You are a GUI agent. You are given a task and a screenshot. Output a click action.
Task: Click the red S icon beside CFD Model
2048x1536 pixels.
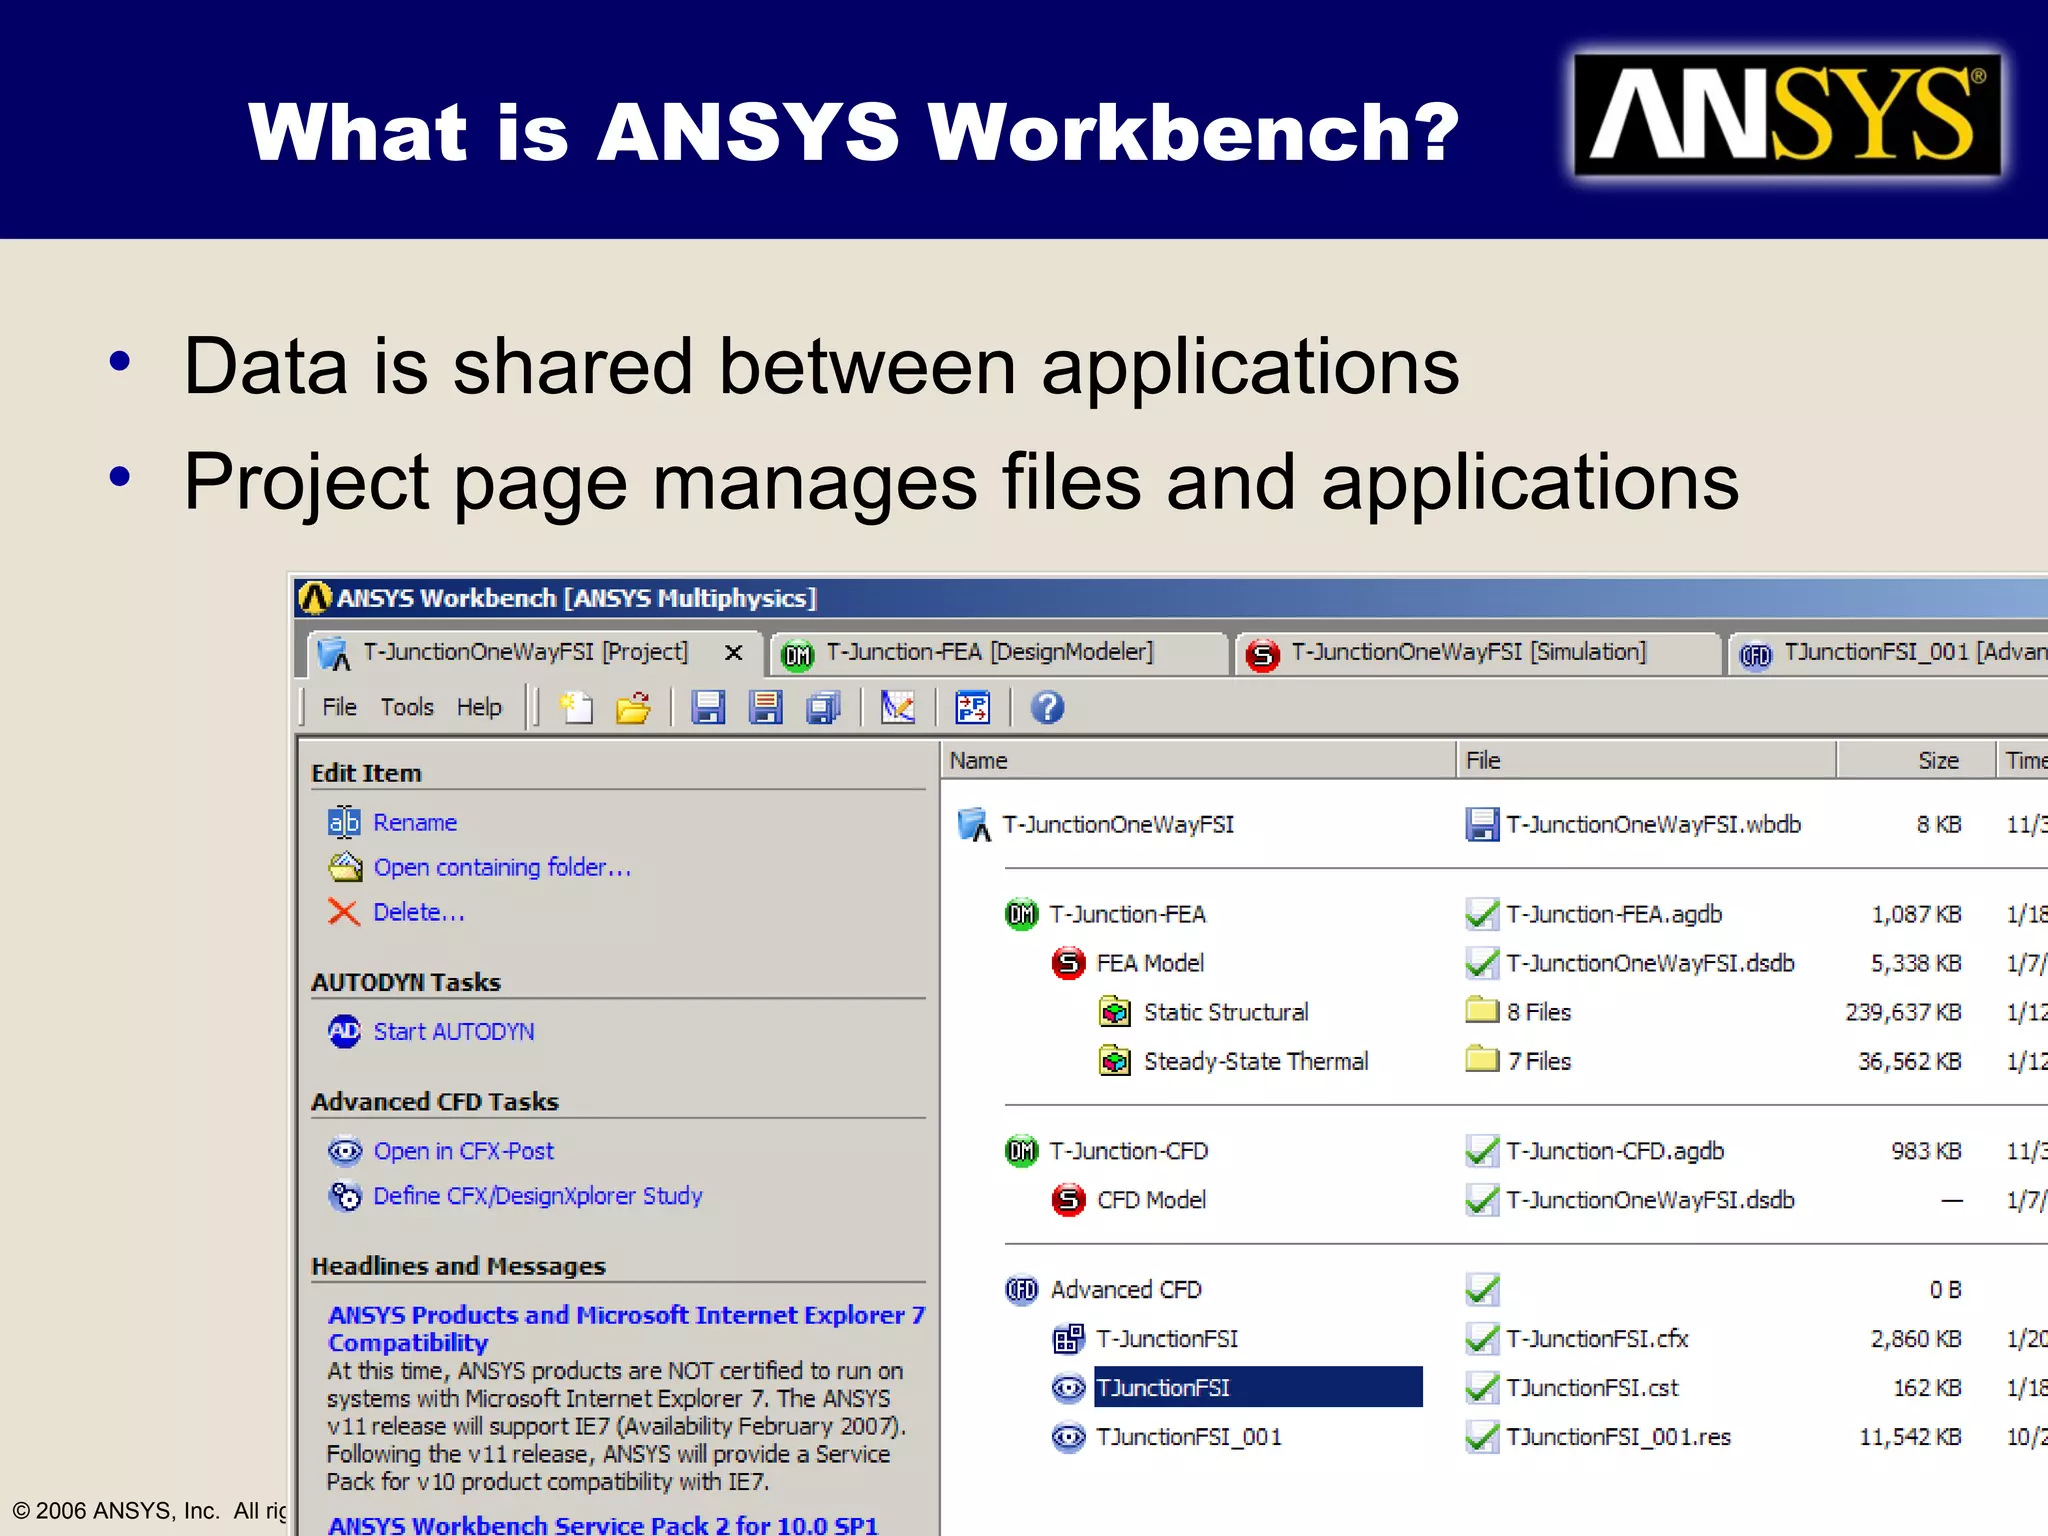point(1068,1200)
